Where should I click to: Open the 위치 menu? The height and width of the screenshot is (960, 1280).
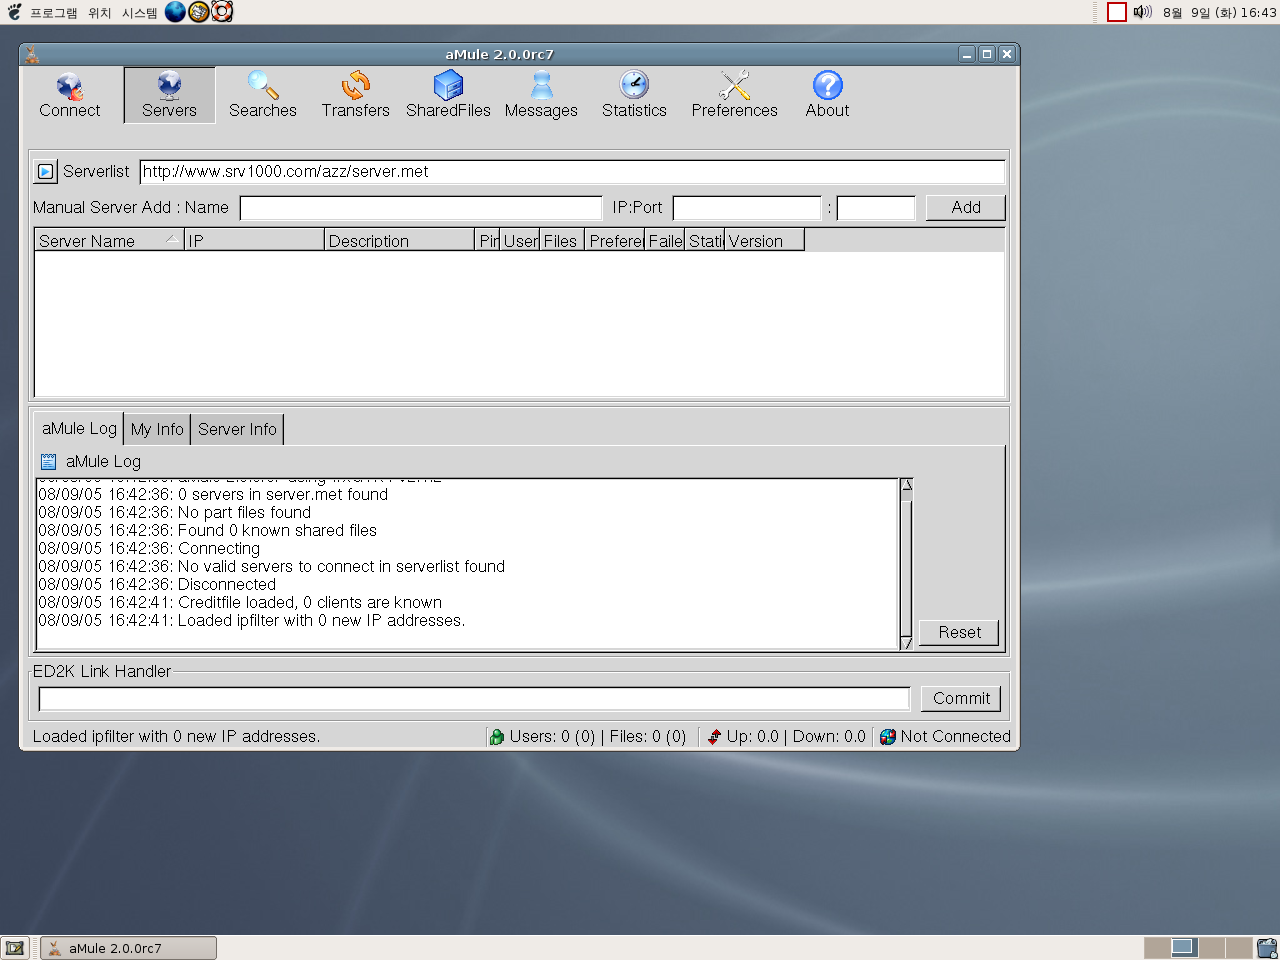tap(99, 13)
